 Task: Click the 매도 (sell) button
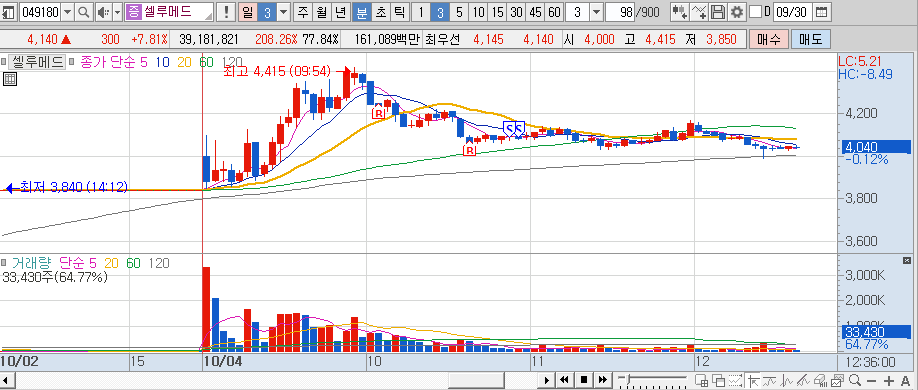point(810,39)
